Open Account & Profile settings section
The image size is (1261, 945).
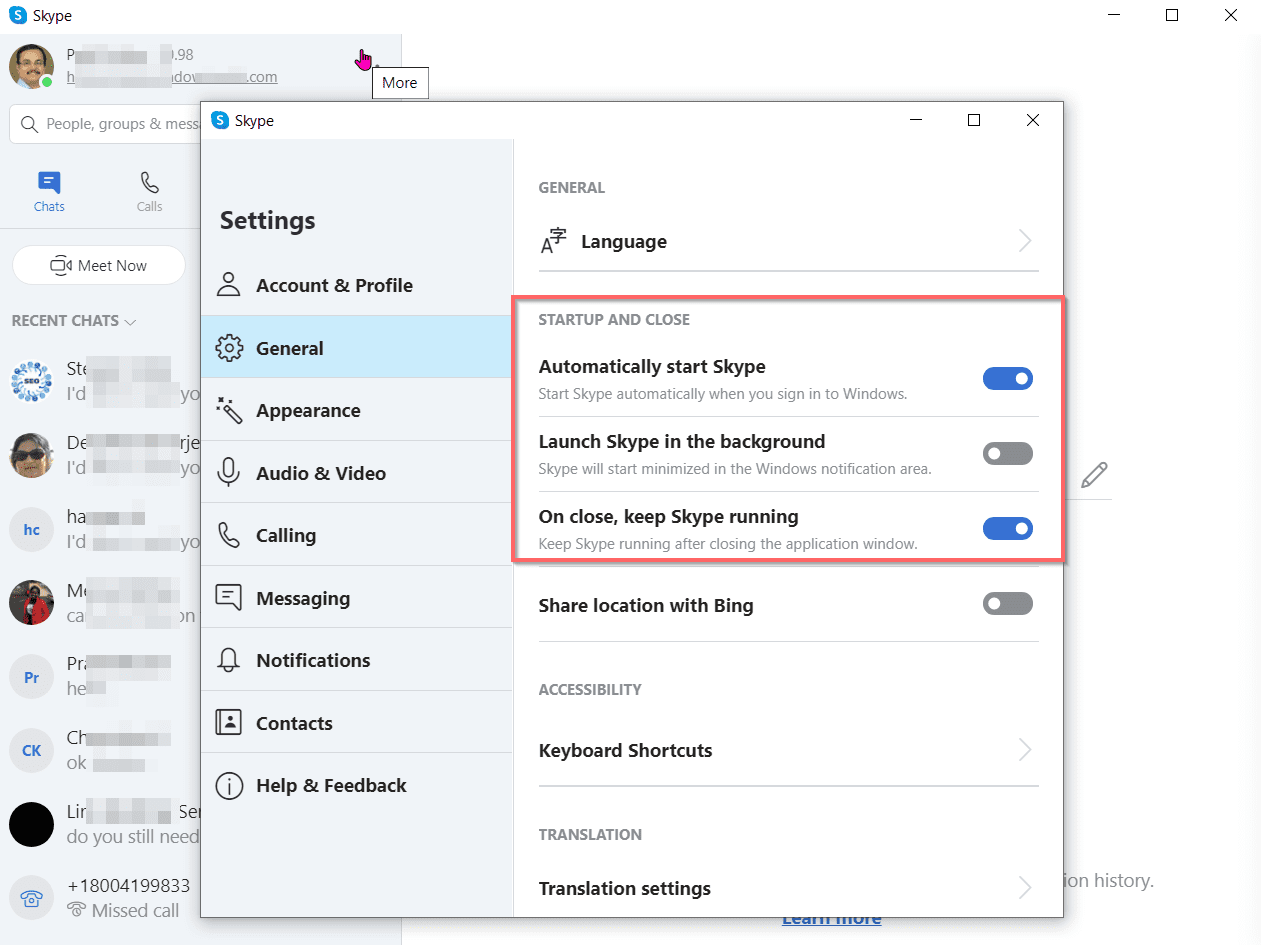(x=333, y=286)
